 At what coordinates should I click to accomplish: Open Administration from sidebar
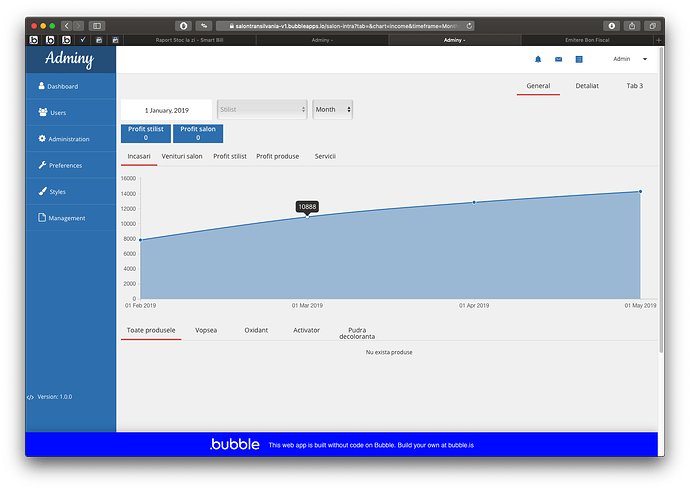(70, 139)
